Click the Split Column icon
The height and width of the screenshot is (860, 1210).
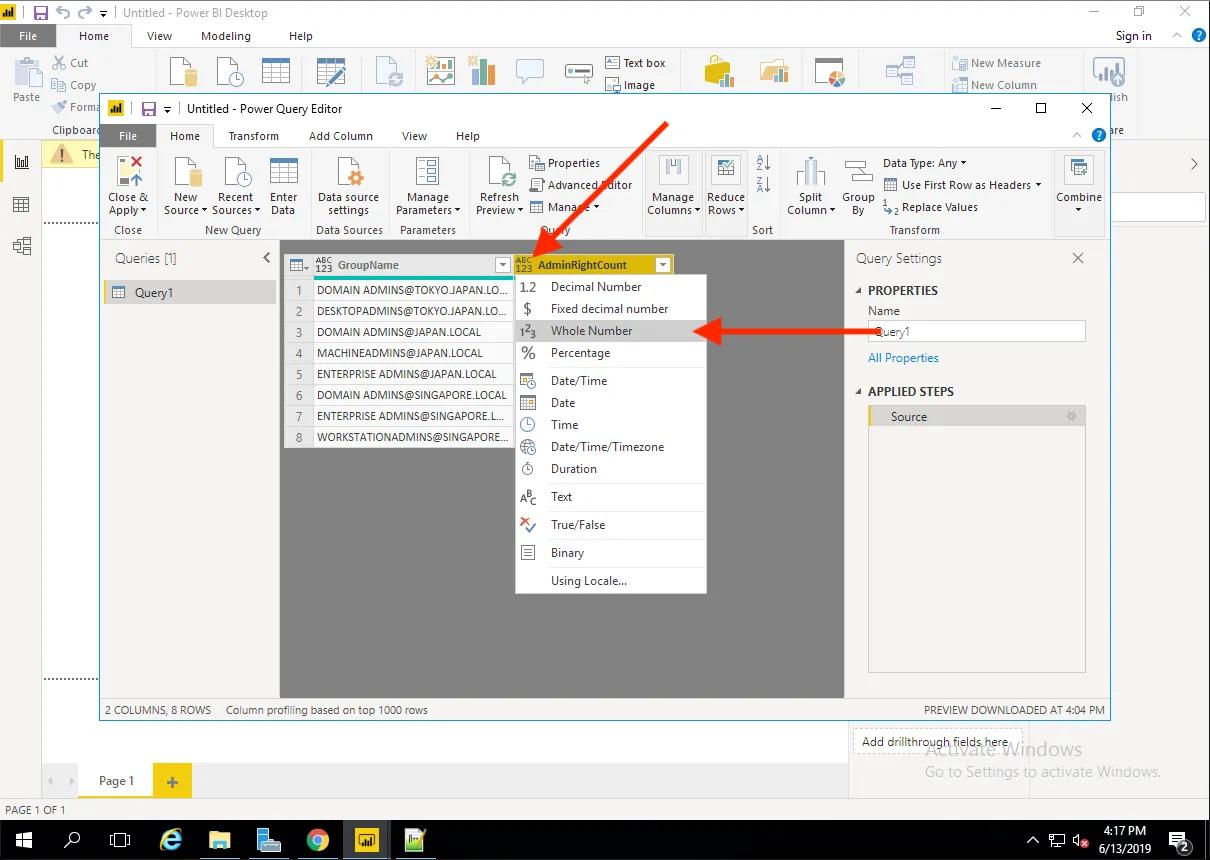coord(811,171)
